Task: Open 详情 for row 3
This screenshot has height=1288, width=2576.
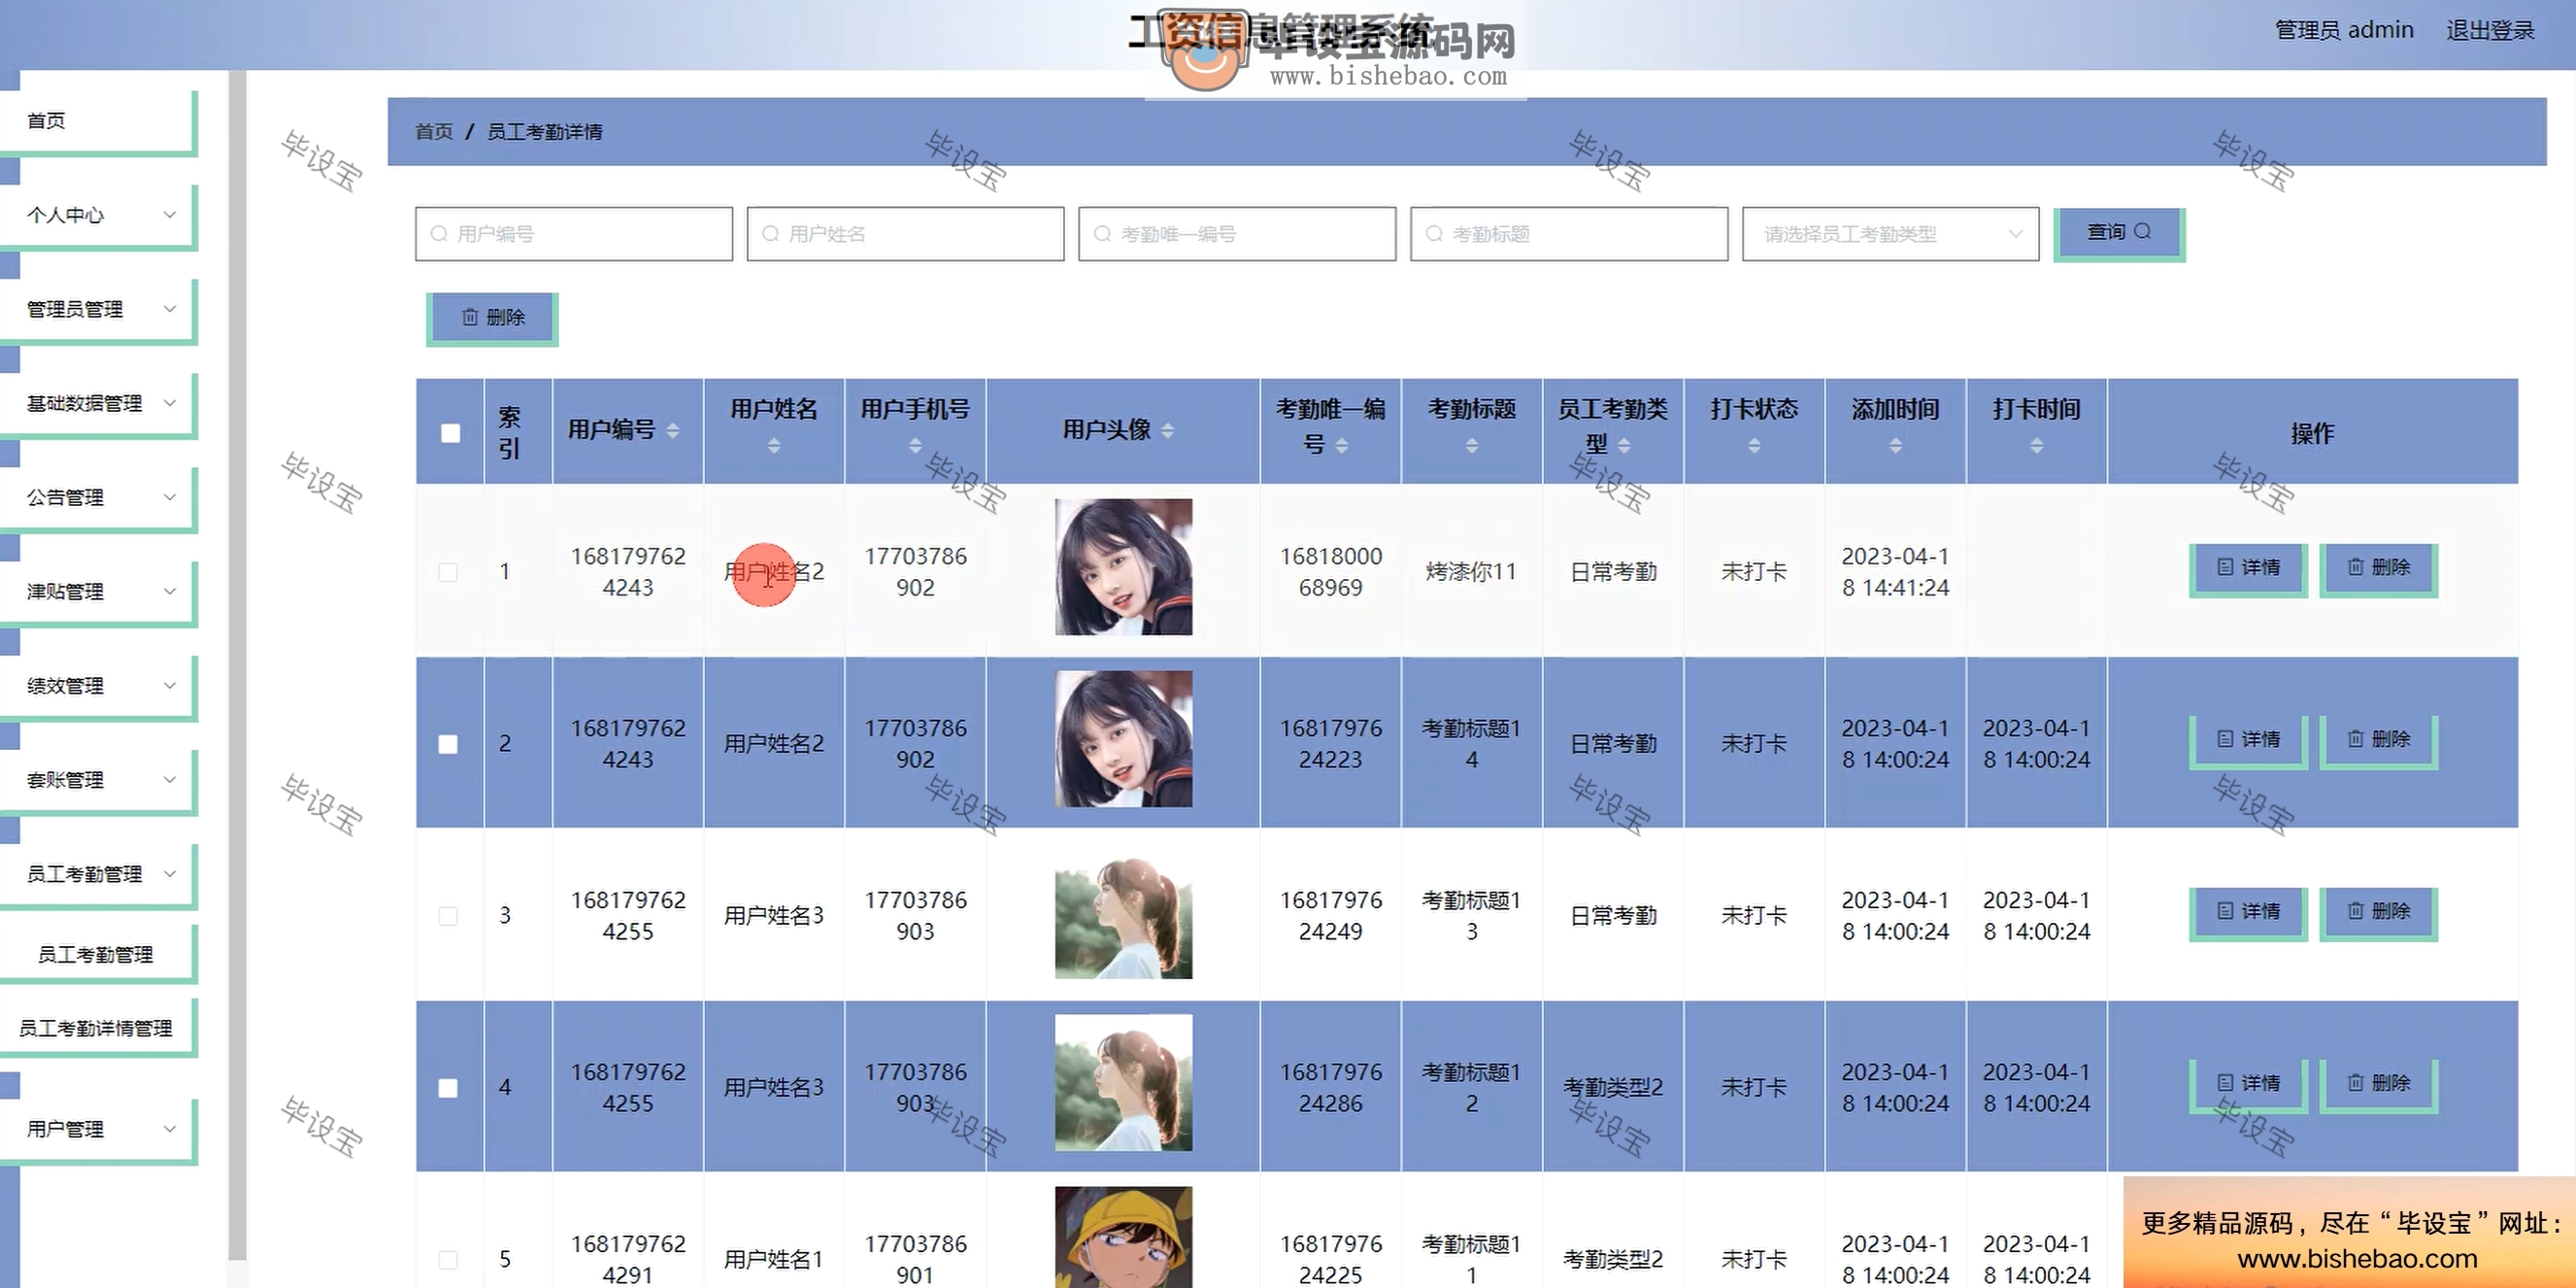Action: coord(2248,913)
